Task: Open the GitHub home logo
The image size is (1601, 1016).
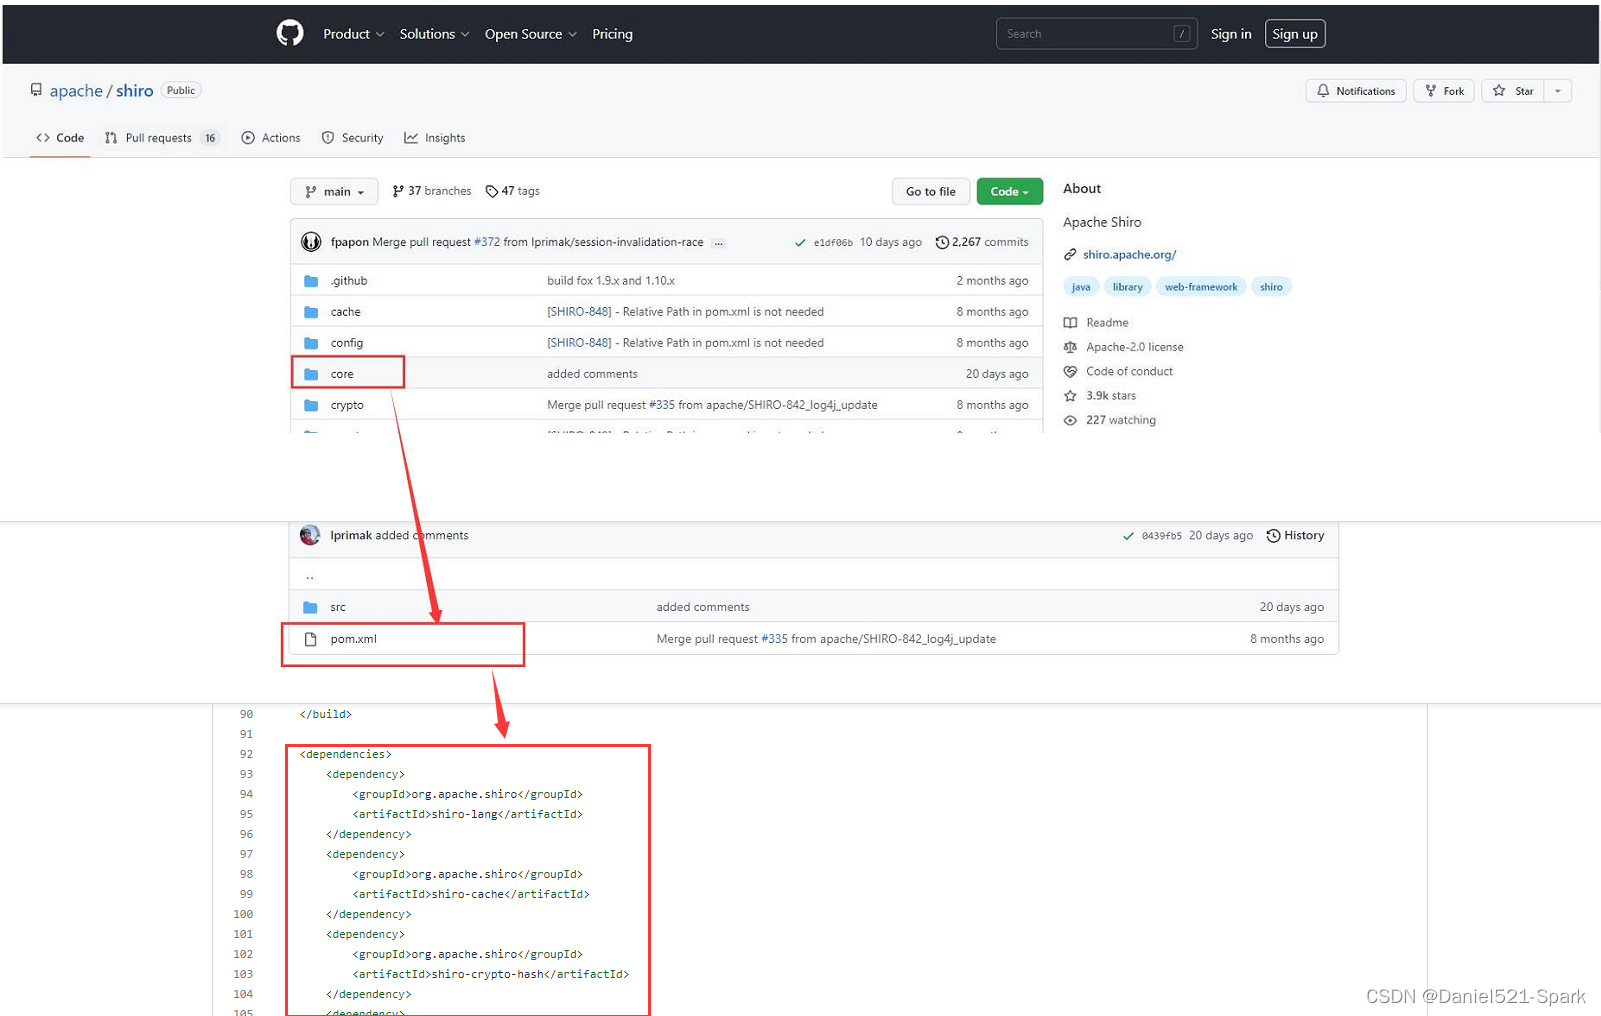Action: coord(290,33)
